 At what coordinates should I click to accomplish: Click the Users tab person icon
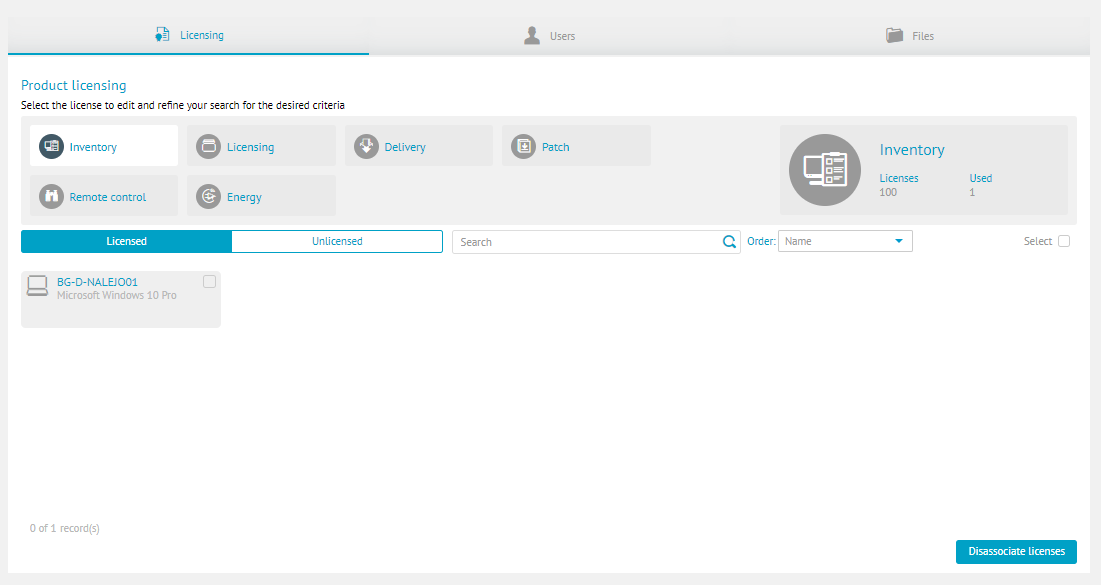point(532,35)
